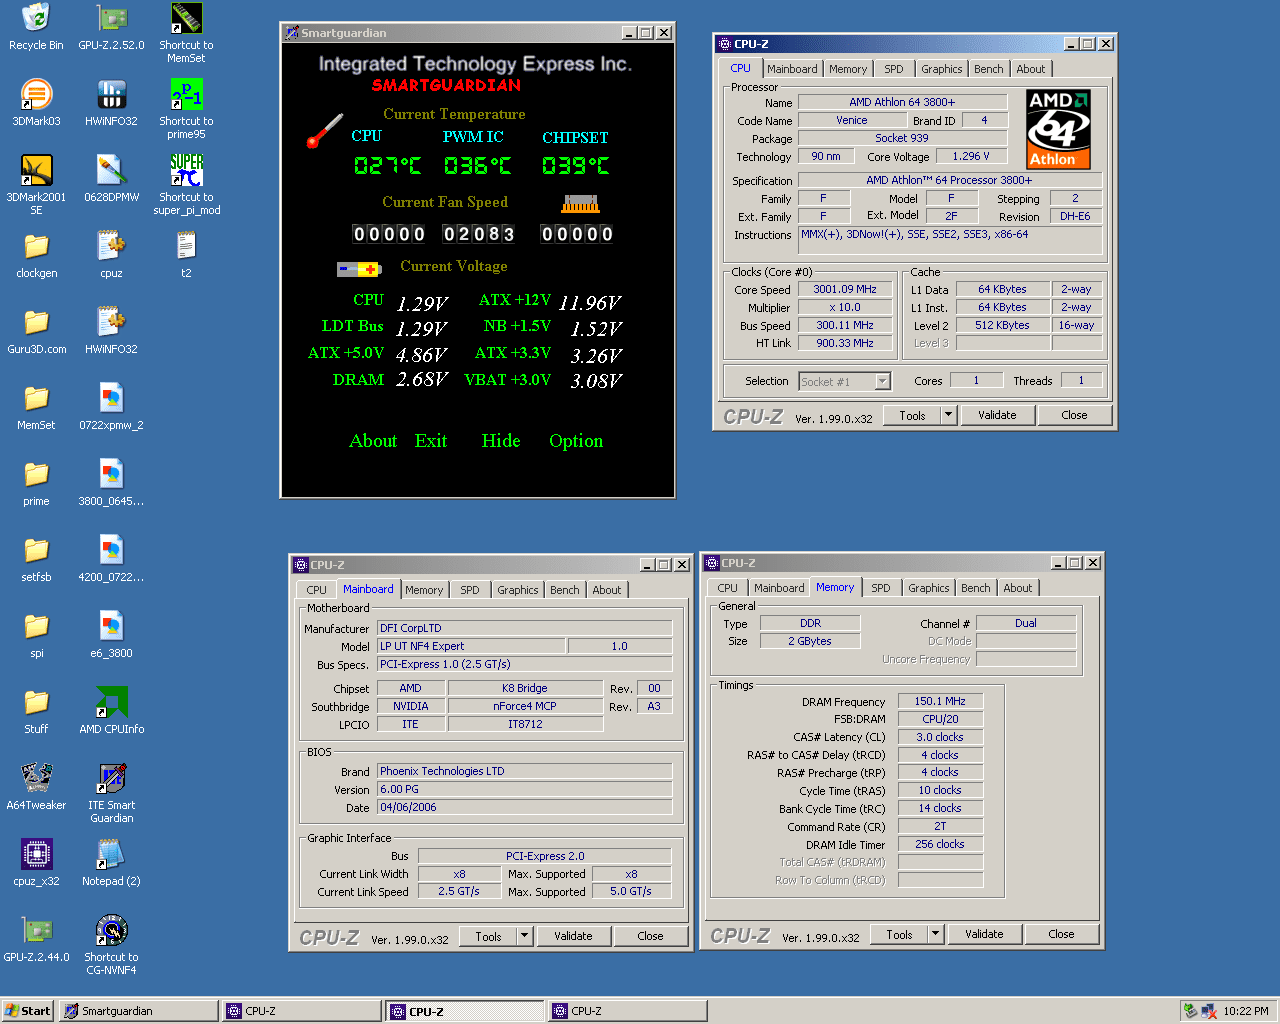Switch to SPD tab in top CPU-Z window
This screenshot has width=1280, height=1024.
pyautogui.click(x=894, y=69)
